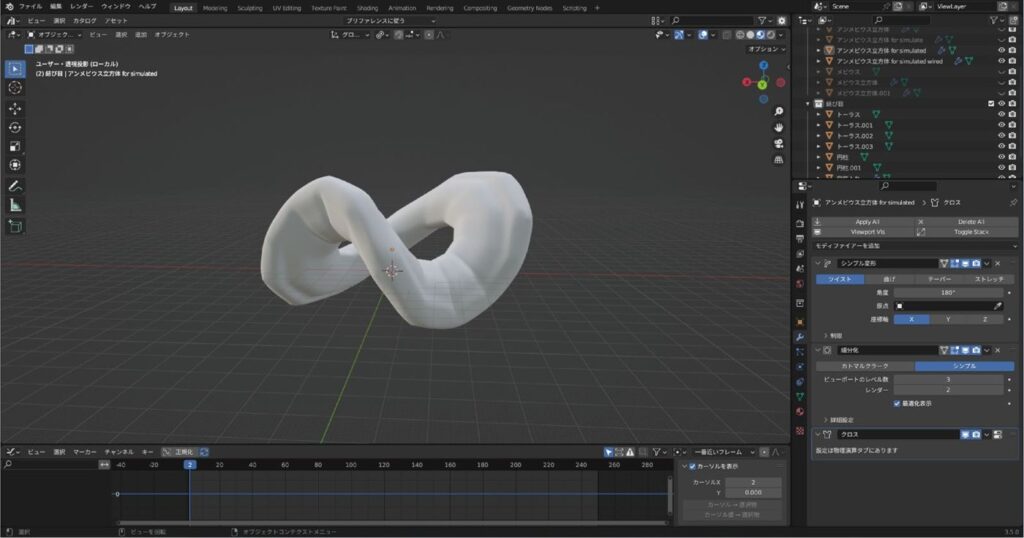
Task: Open the Material properties tab icon
Action: coord(800,412)
